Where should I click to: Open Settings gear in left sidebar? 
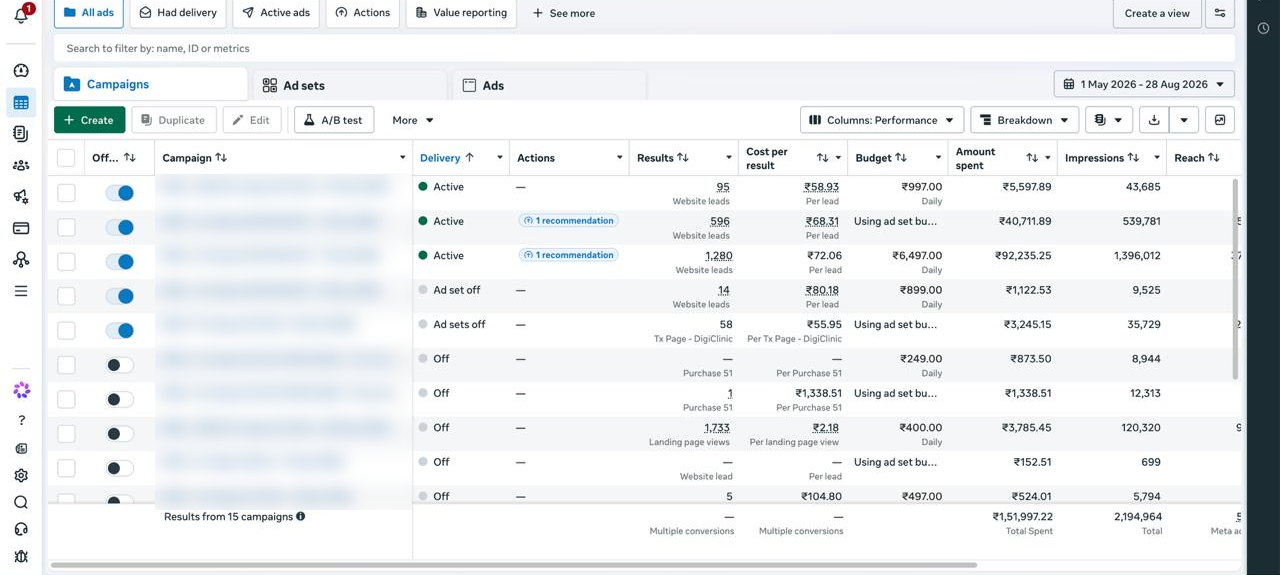[21, 476]
